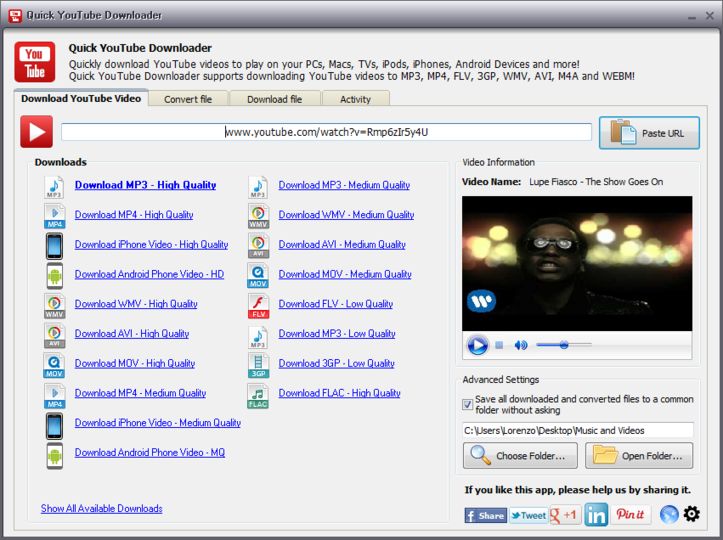Click Download MP4 - High Quality link

134,214
